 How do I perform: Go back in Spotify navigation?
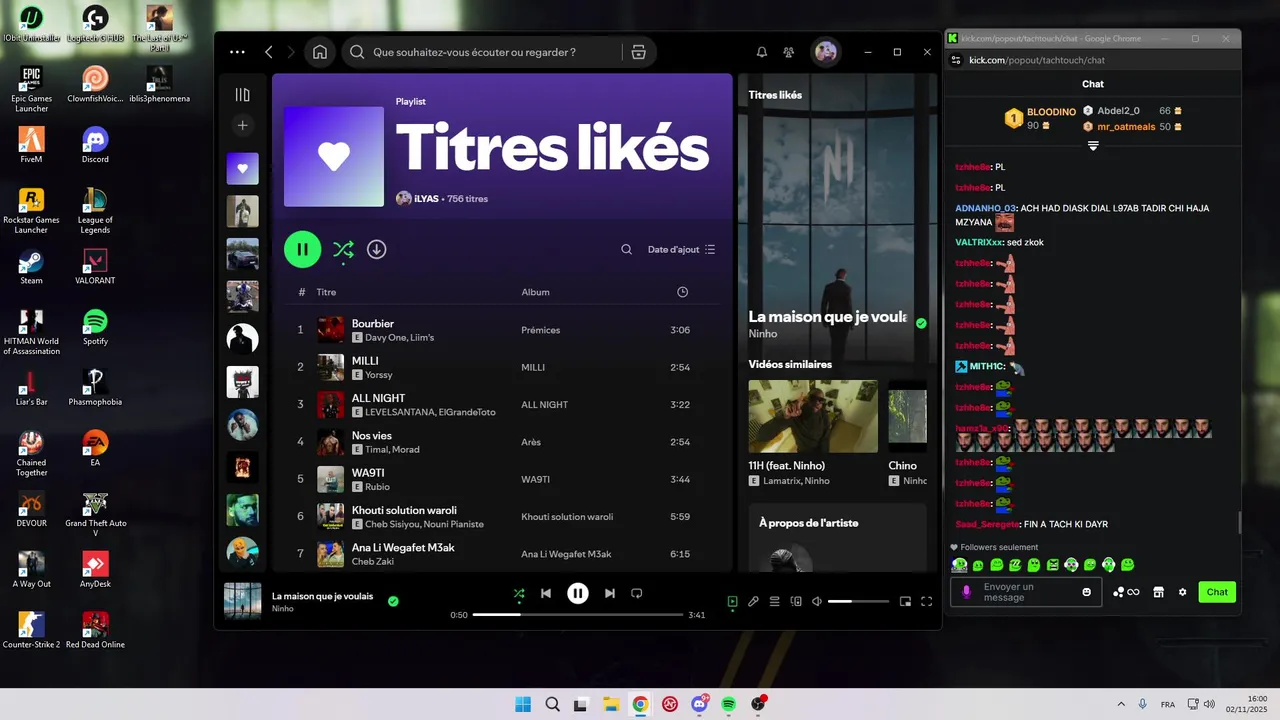269,52
